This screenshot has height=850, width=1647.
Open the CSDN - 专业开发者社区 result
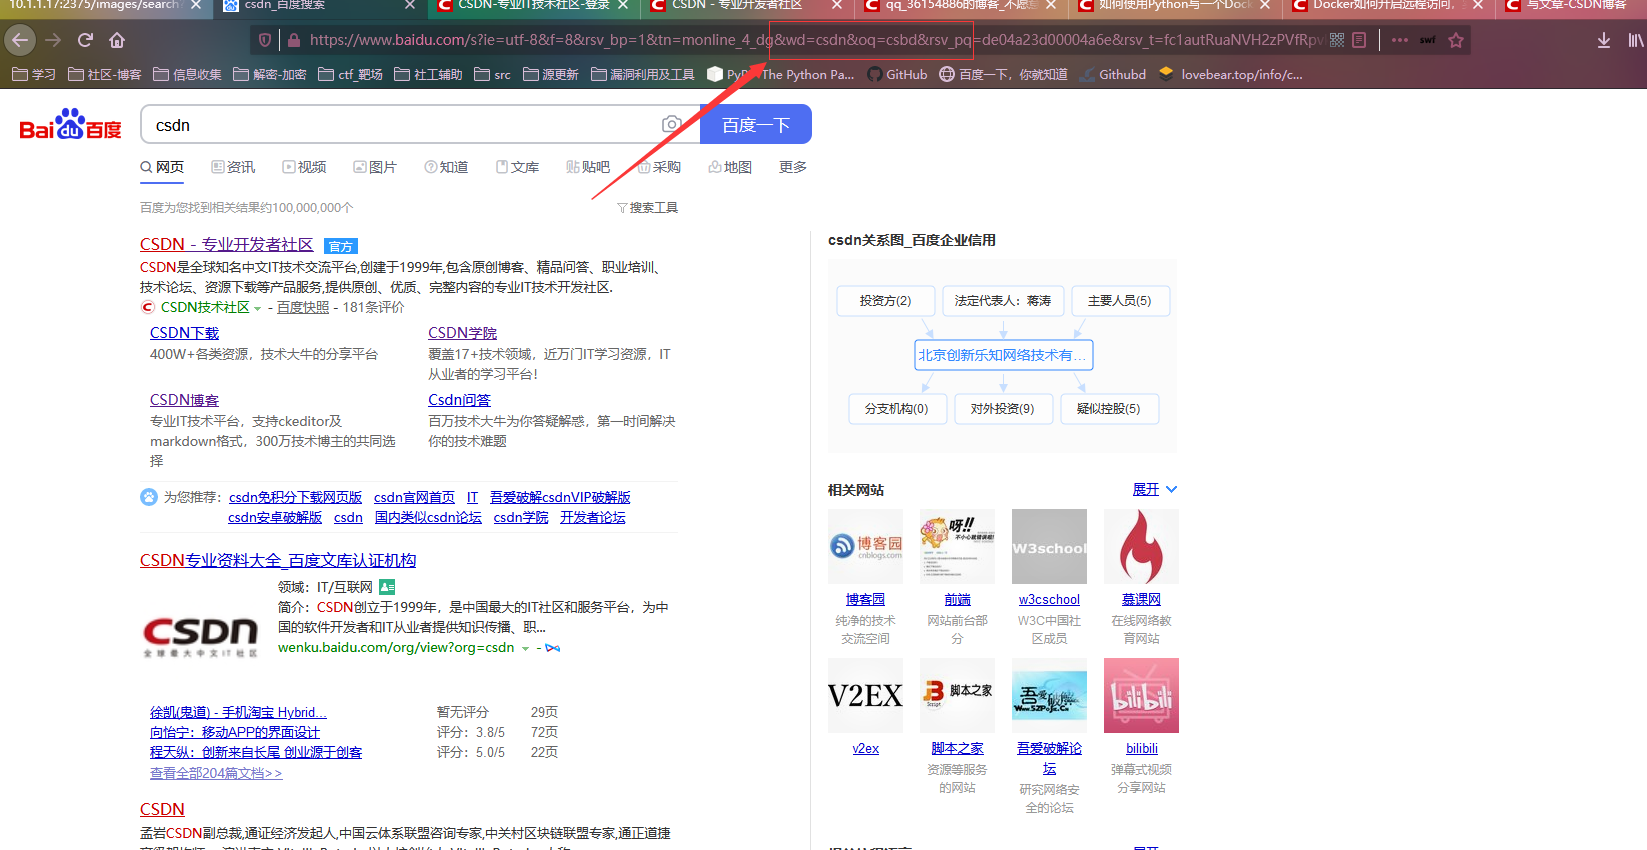point(227,244)
